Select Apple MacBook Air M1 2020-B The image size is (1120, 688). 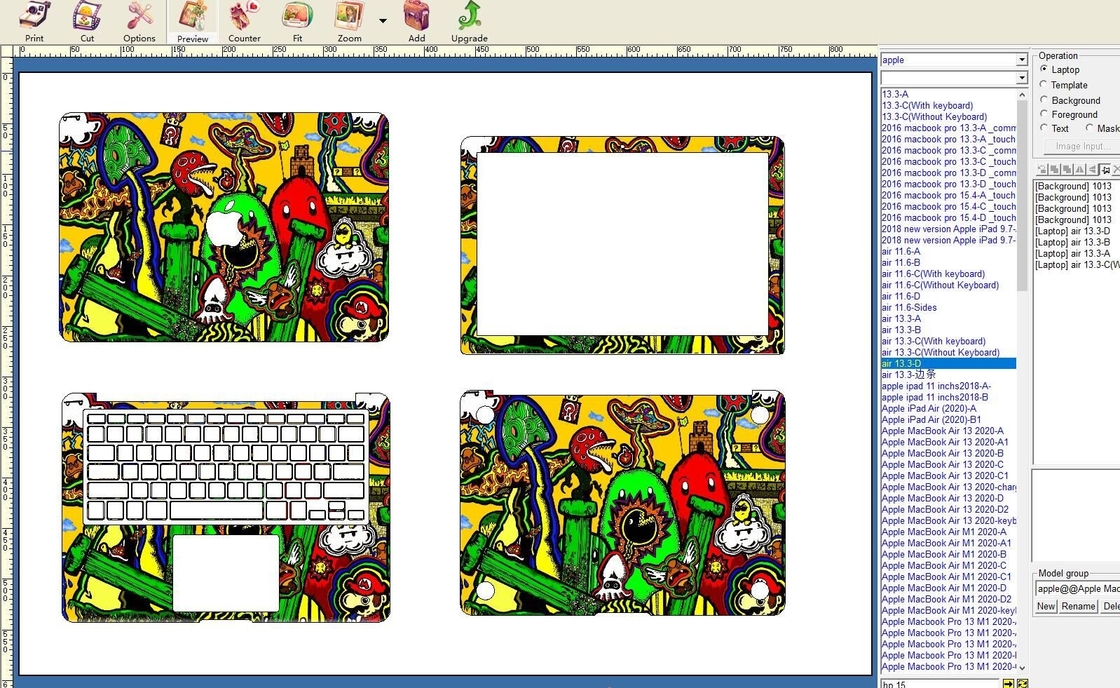944,554
